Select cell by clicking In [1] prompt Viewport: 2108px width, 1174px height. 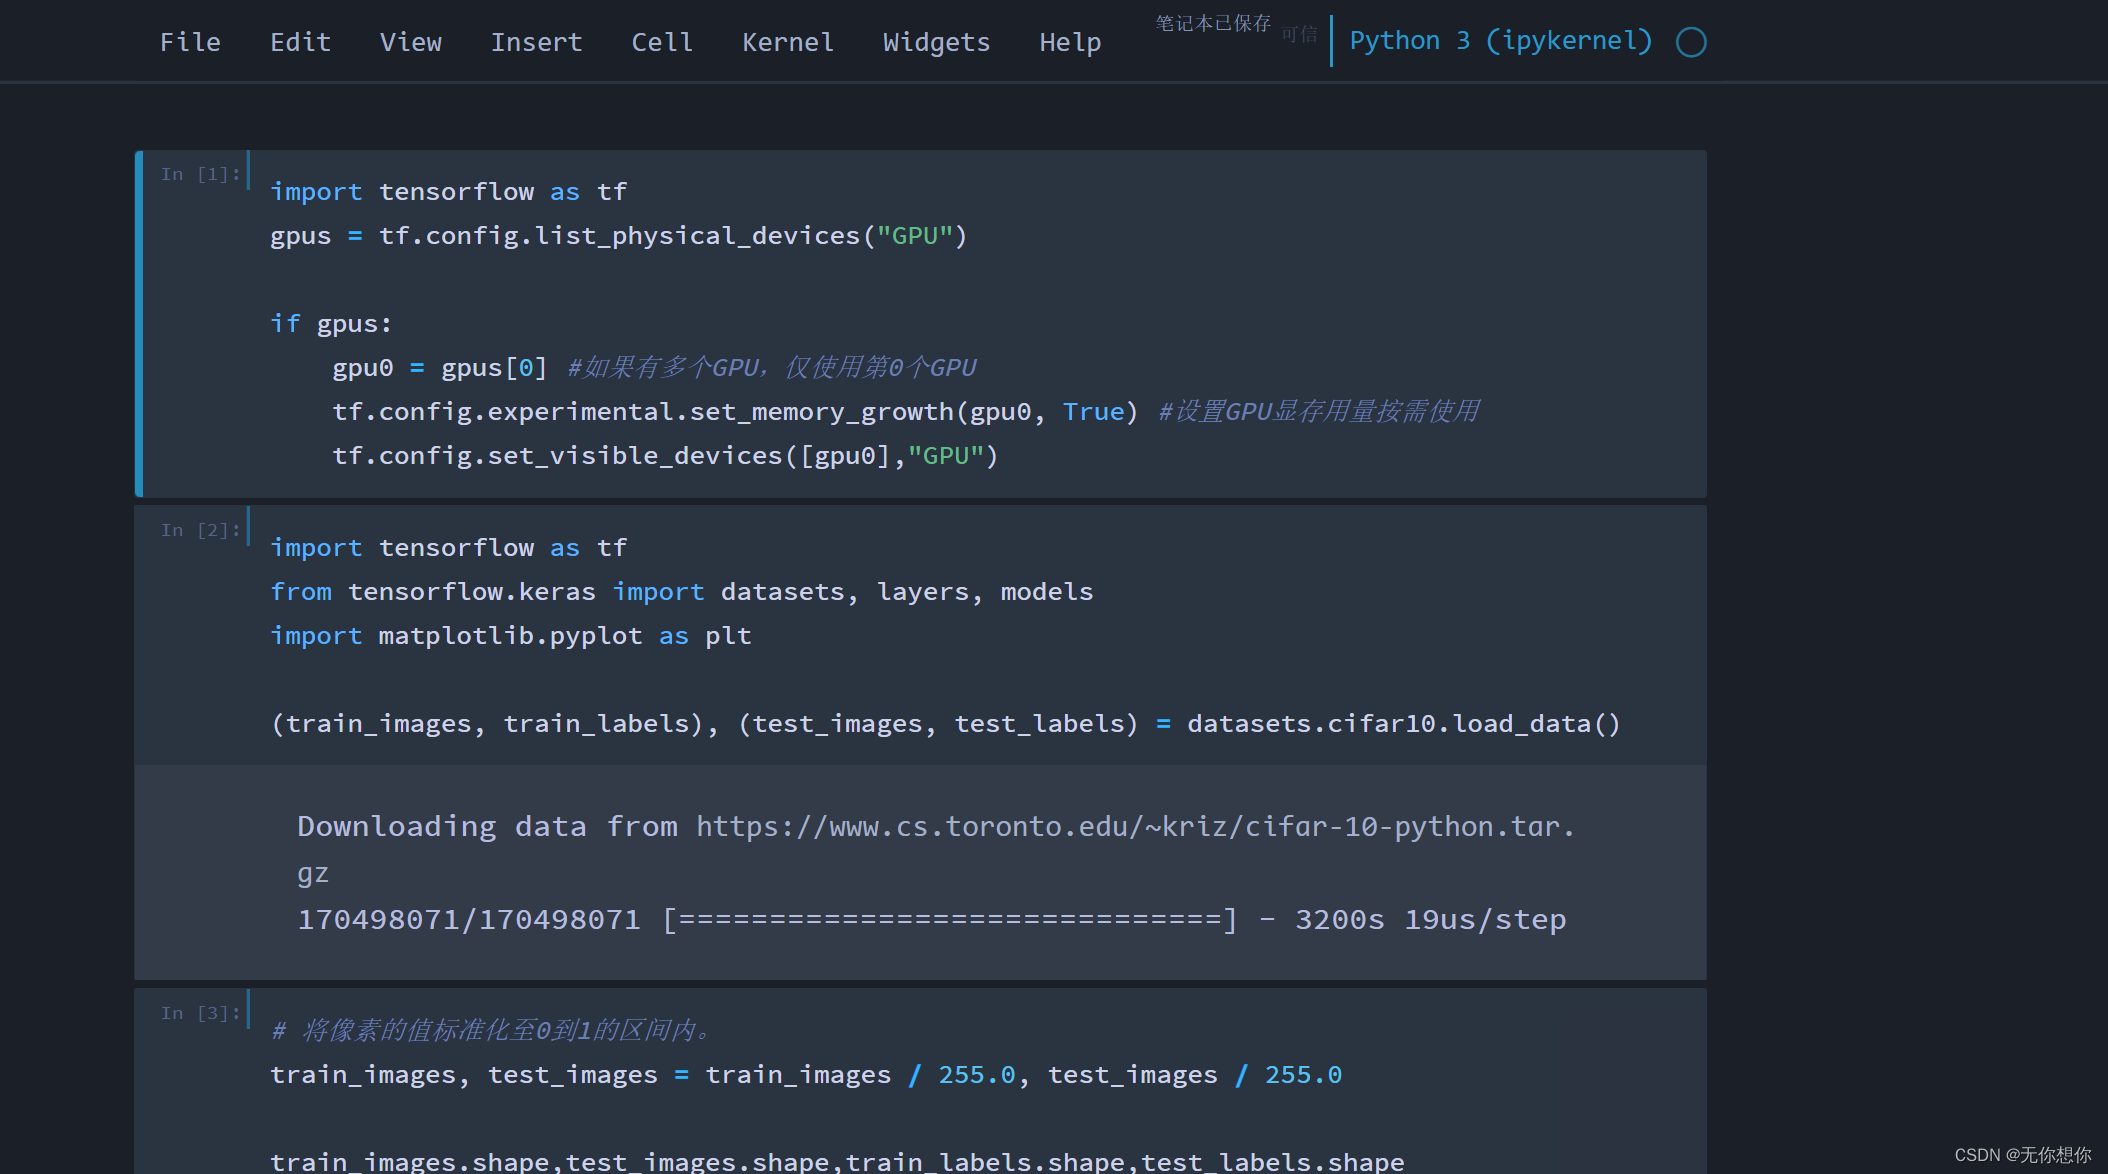click(x=200, y=174)
